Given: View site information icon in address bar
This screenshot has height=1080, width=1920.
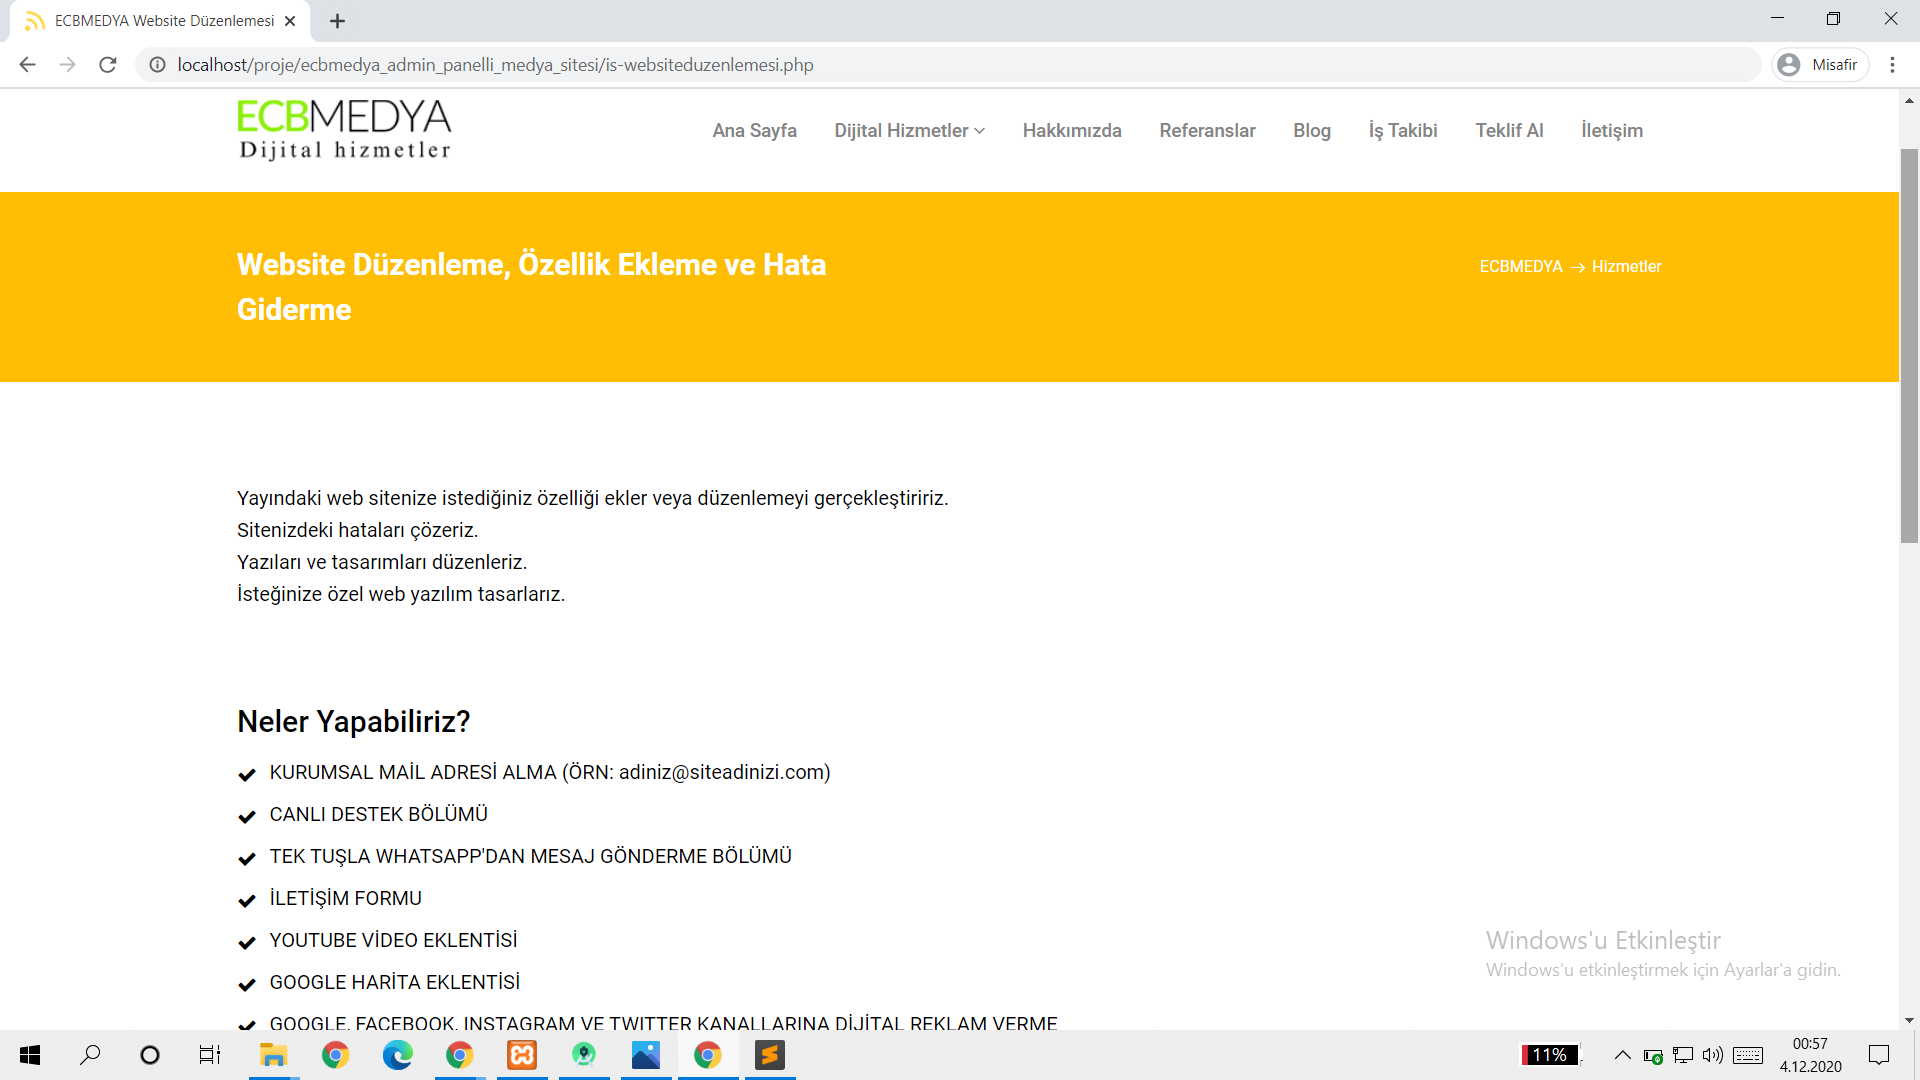Looking at the screenshot, I should [x=157, y=65].
